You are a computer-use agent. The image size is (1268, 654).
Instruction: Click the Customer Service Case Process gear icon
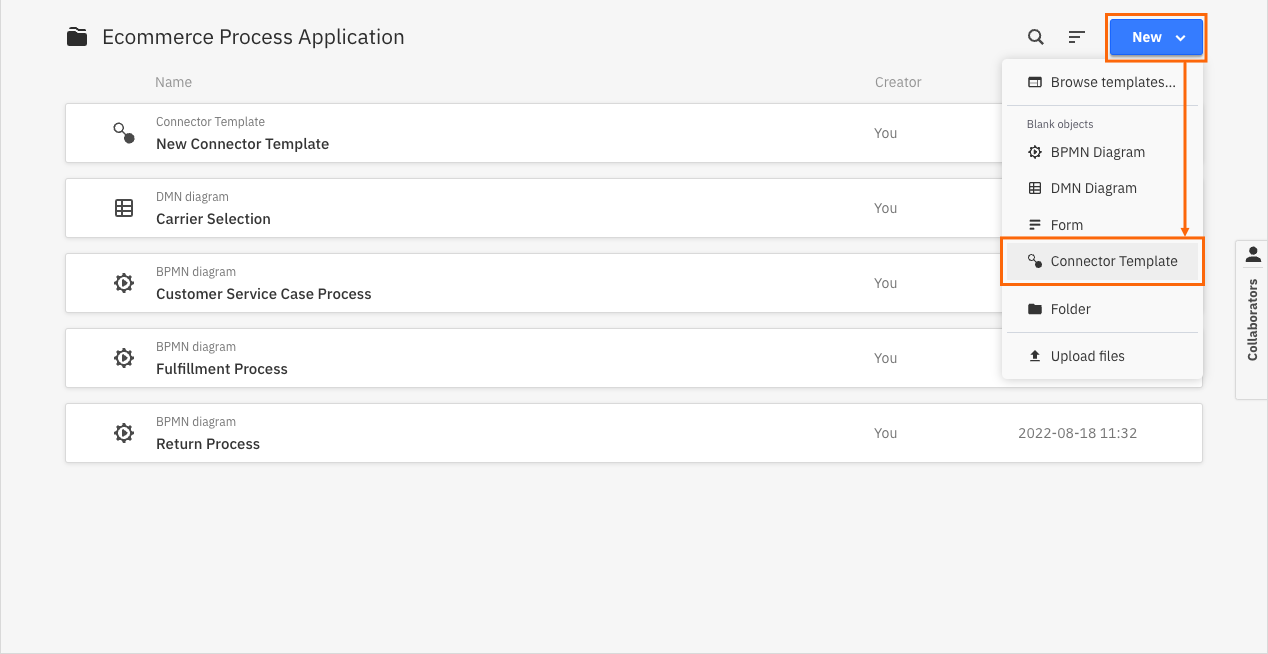[x=124, y=283]
